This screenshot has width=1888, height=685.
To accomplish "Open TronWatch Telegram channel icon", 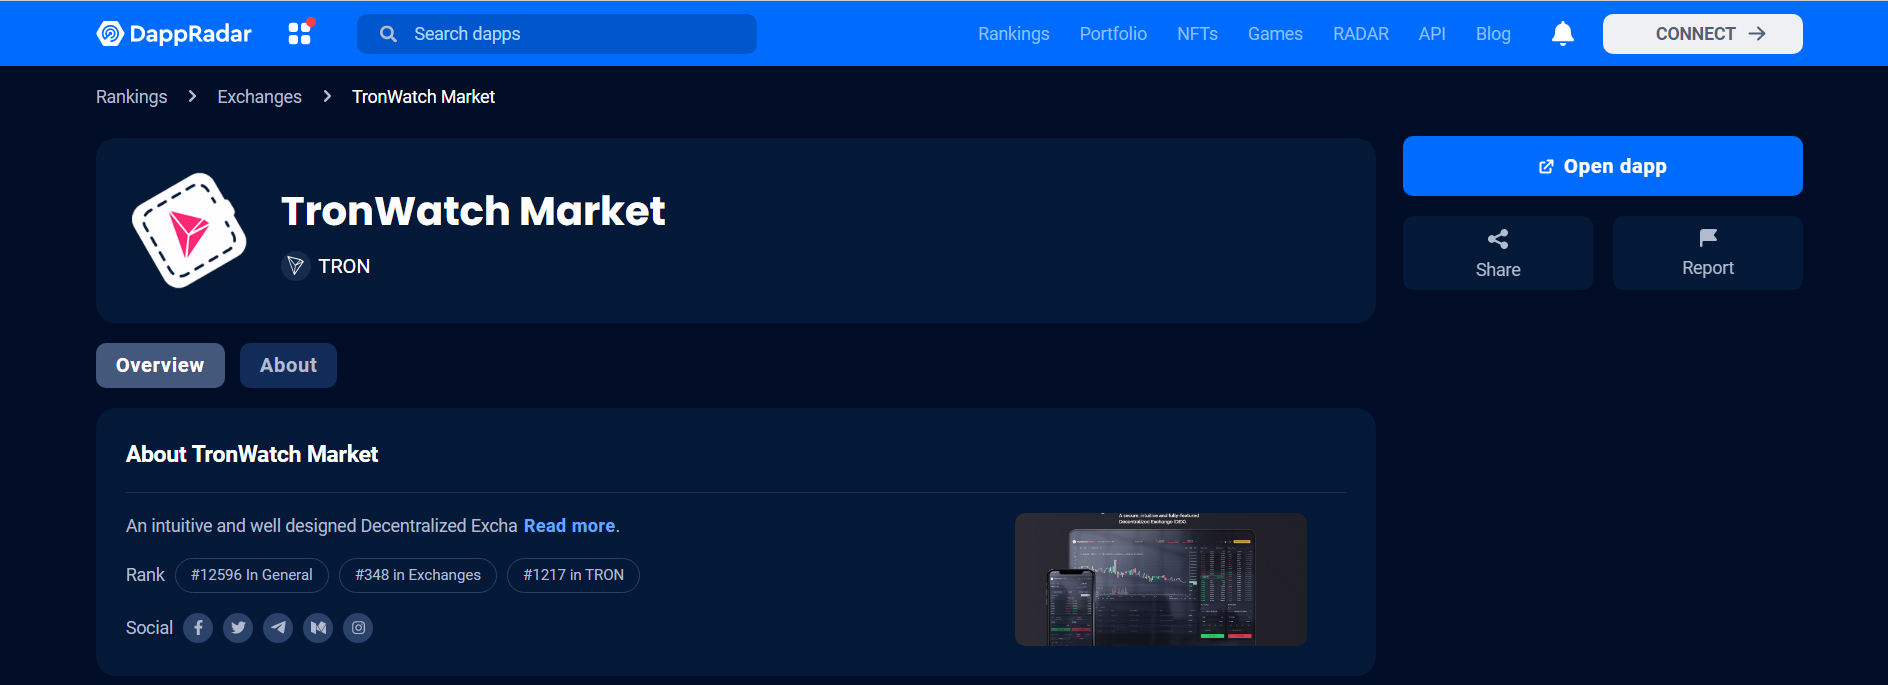I will click(278, 628).
